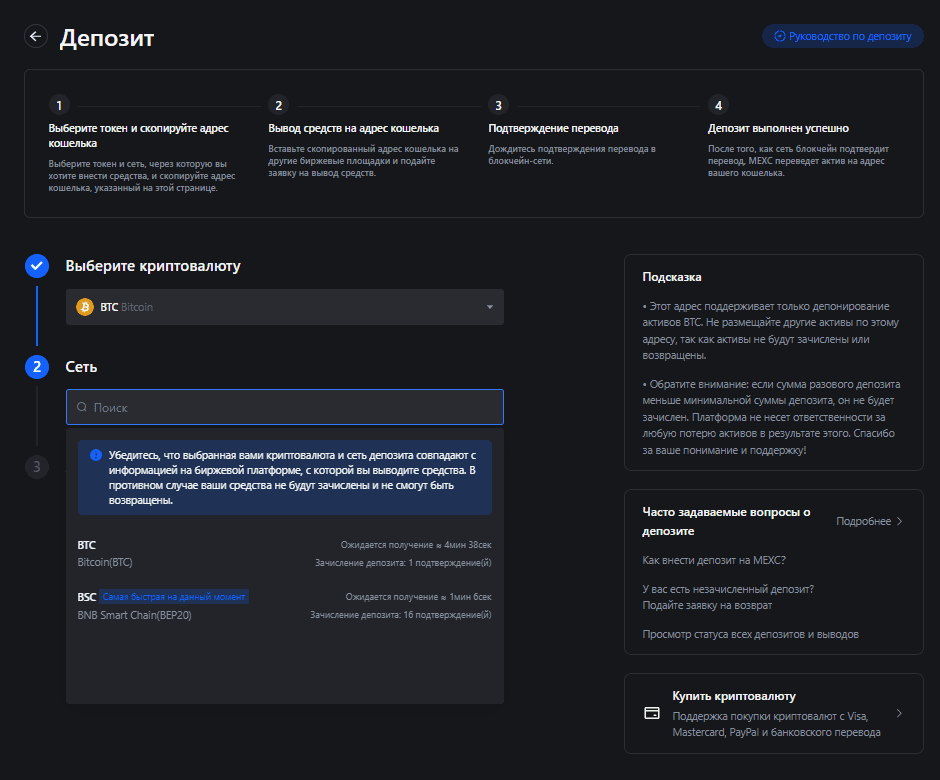Open the BTC Bitcoin cryptocurrency dropdown
The image size is (940, 780).
pos(284,307)
